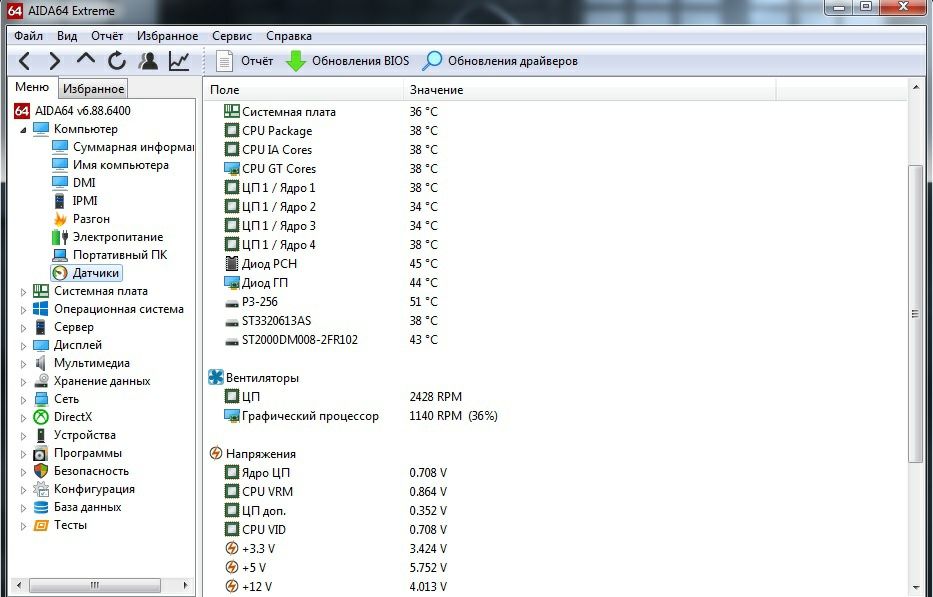Expand the Системная плата tree node
The width and height of the screenshot is (933, 597).
pos(23,292)
